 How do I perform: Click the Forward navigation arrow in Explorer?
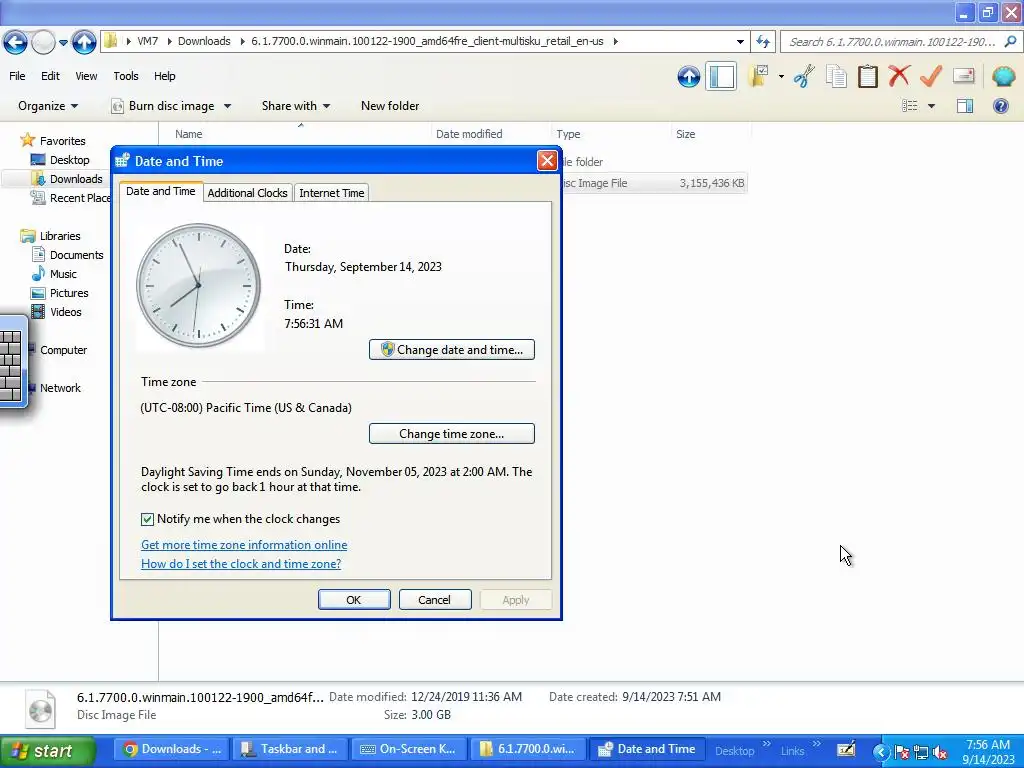point(43,42)
